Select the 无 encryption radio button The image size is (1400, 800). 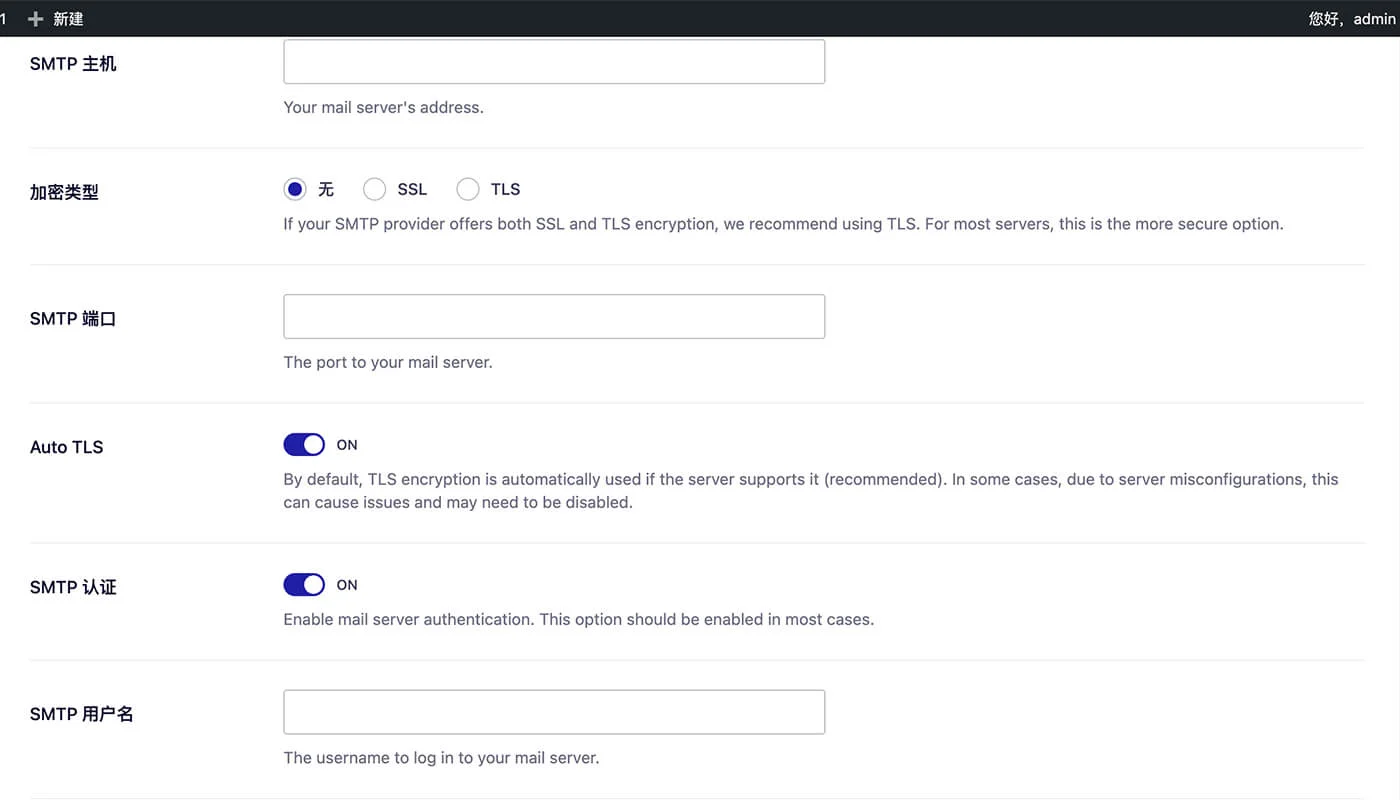point(295,189)
